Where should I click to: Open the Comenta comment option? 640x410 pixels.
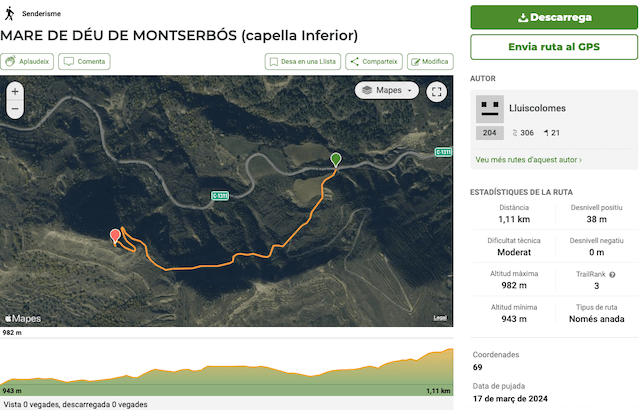84,61
